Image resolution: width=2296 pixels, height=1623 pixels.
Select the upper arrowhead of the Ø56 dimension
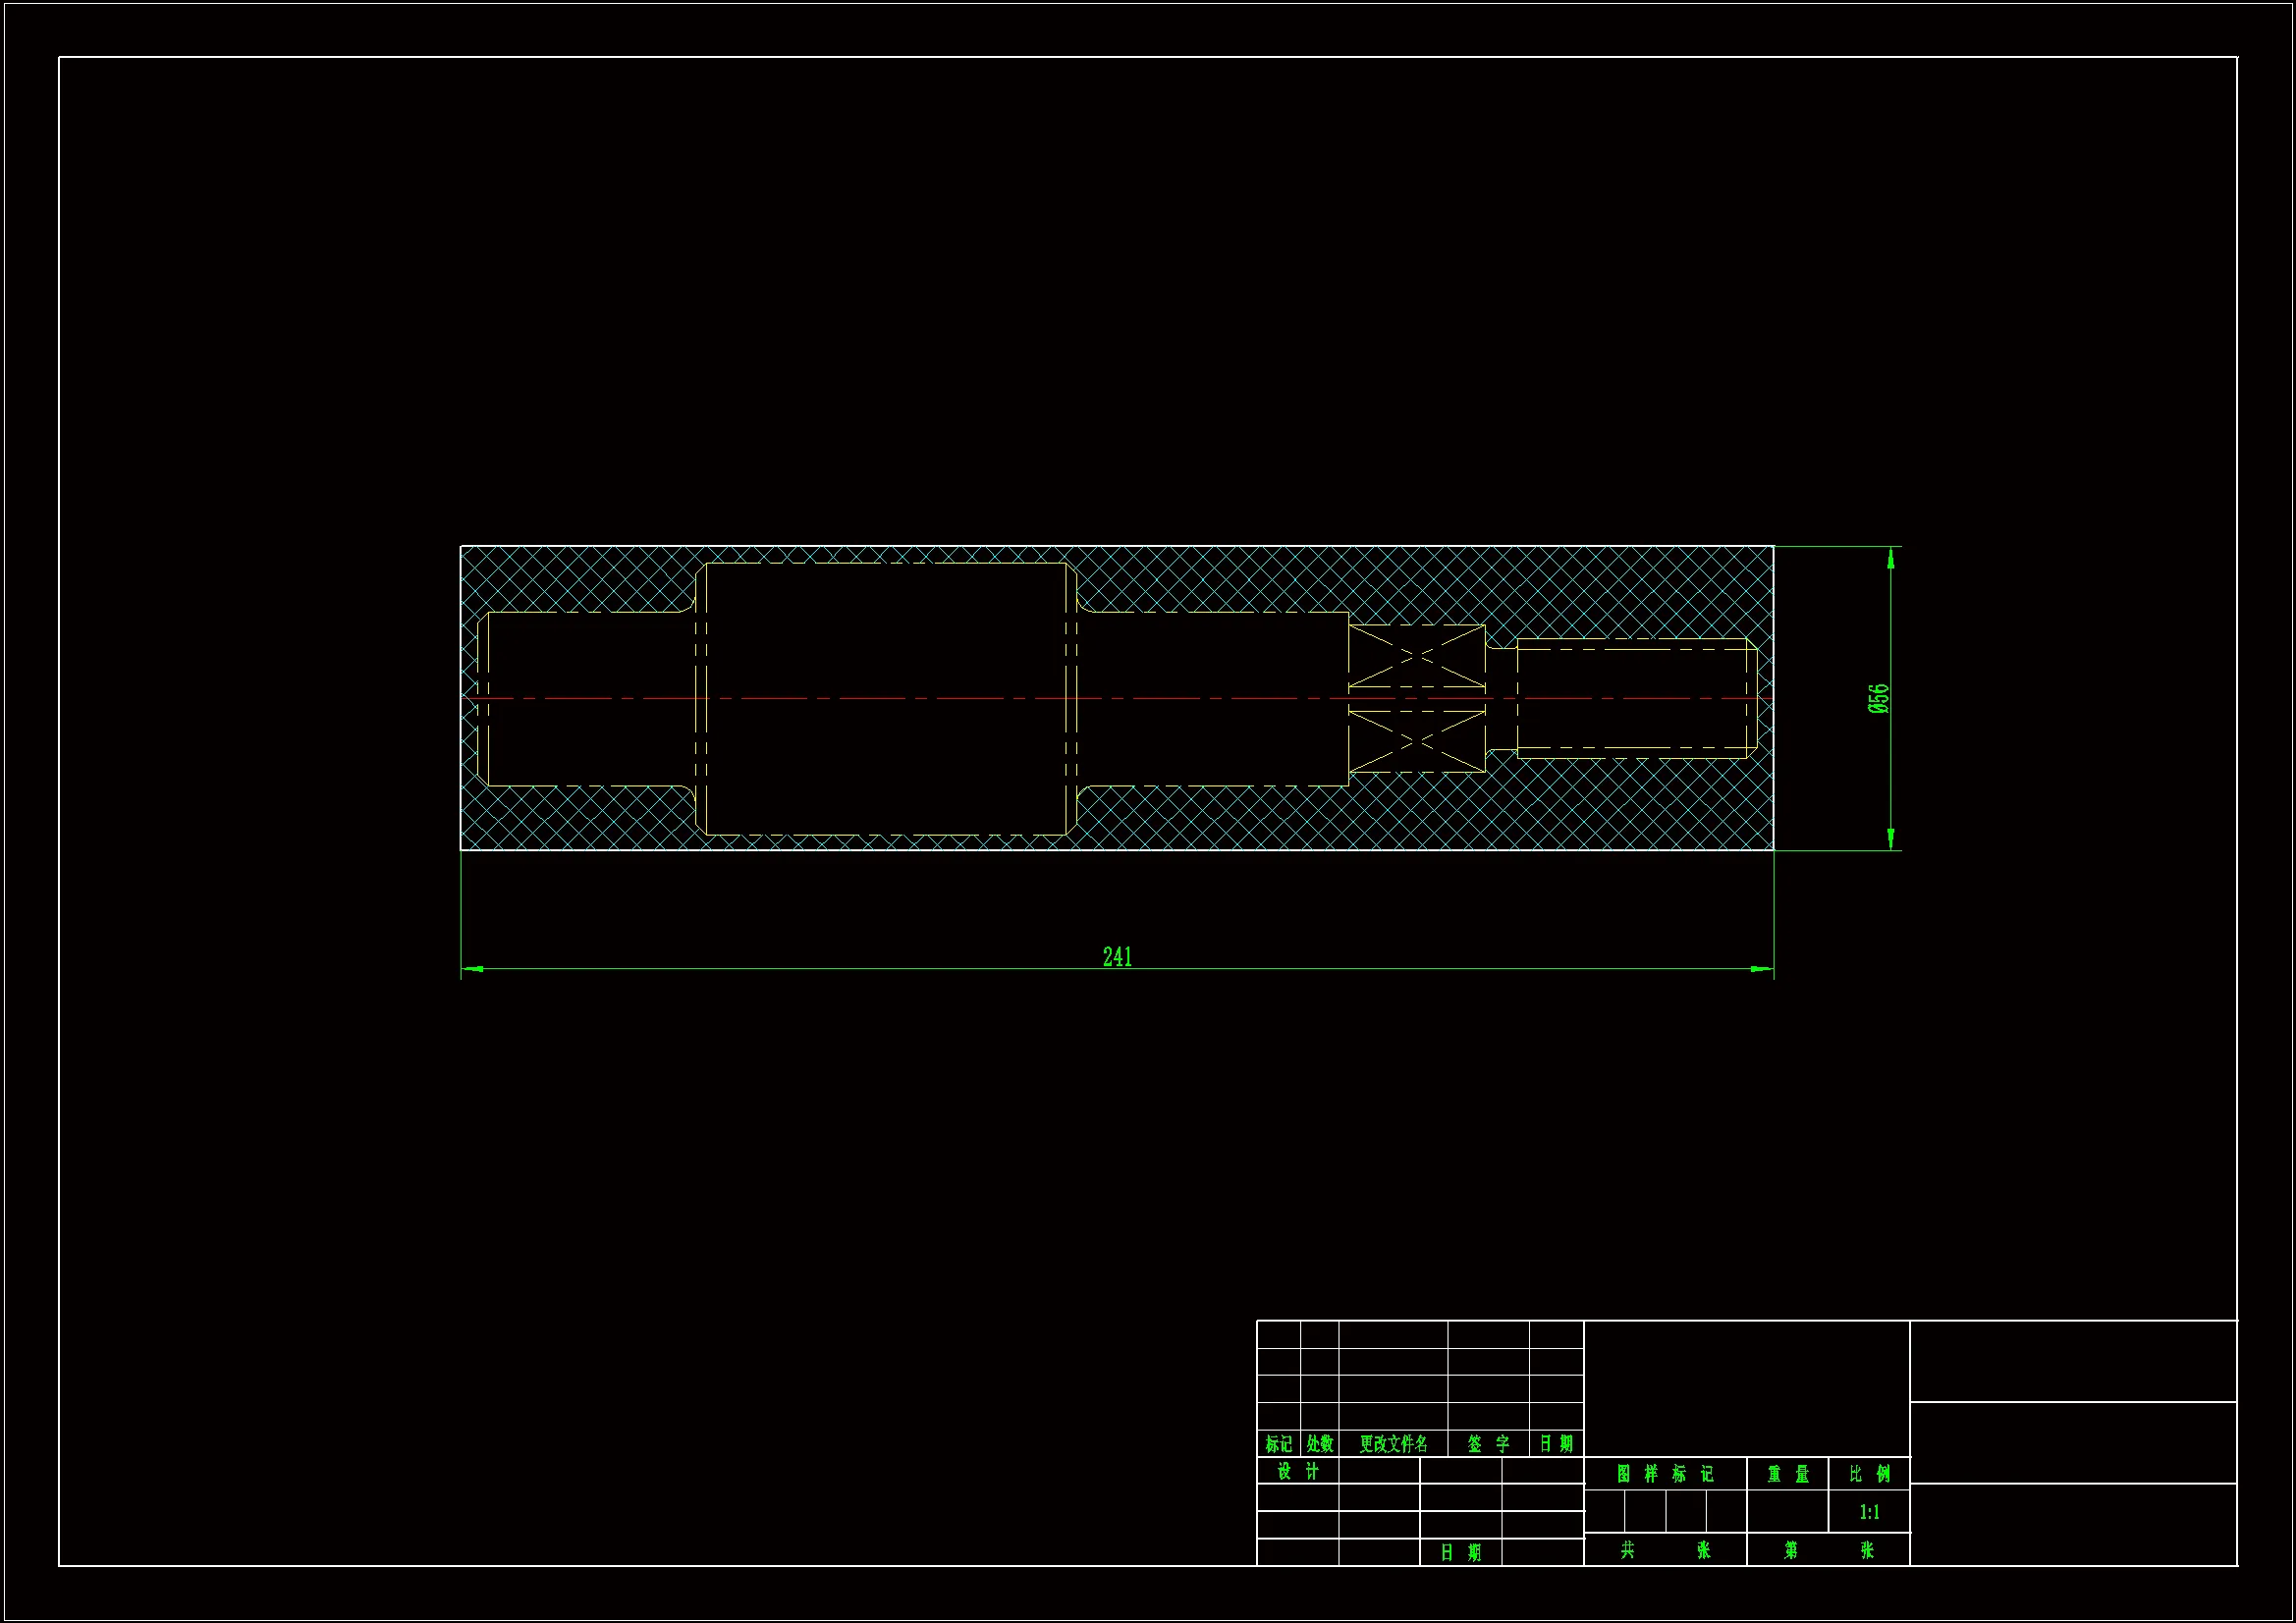[1890, 559]
